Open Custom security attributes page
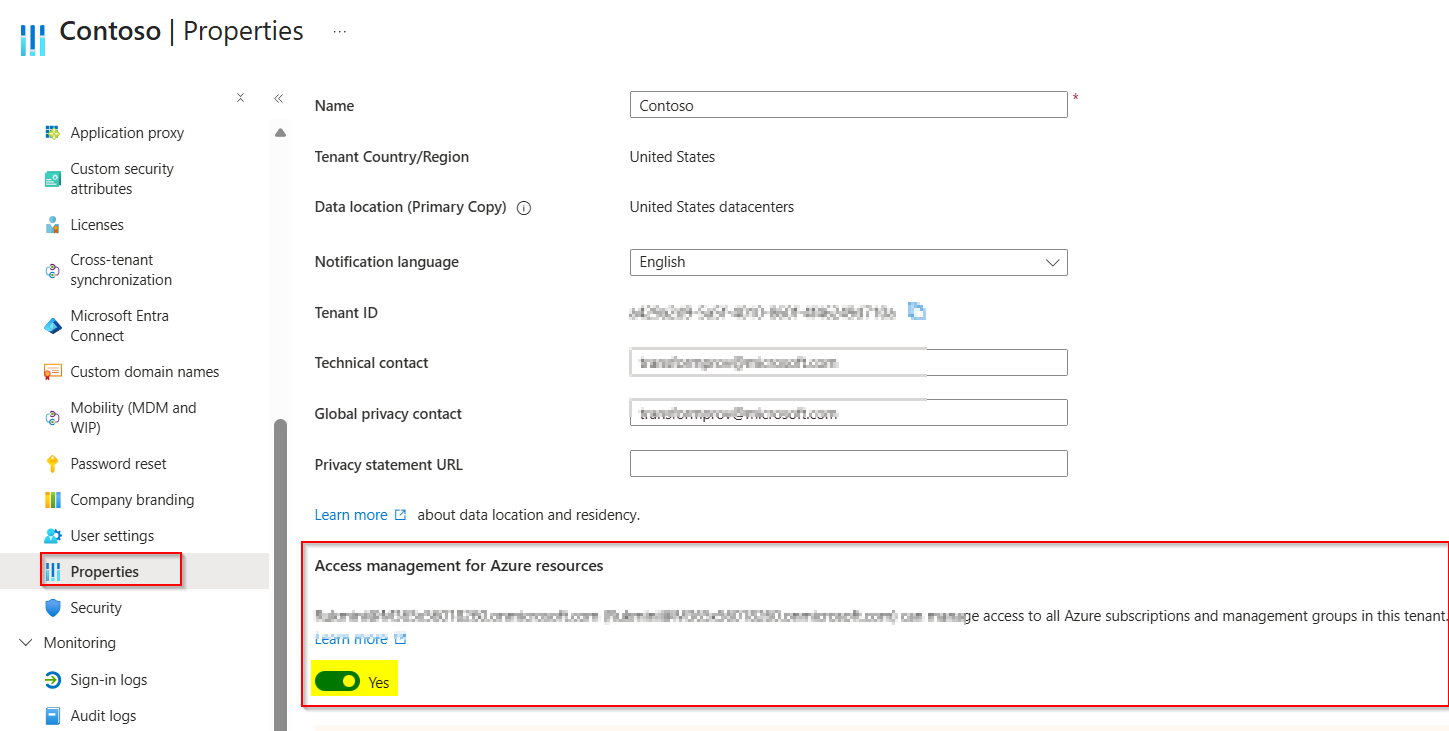Viewport: 1449px width, 731px height. (122, 179)
